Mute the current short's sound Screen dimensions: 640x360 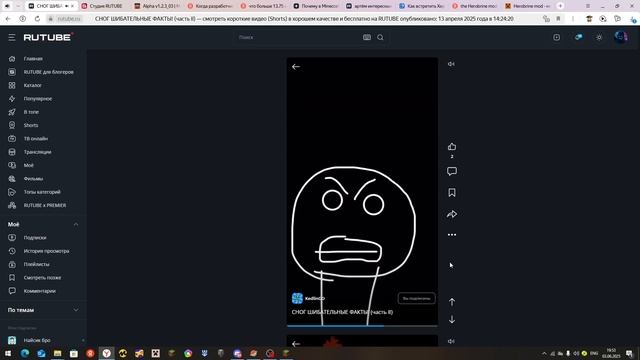pyautogui.click(x=451, y=64)
